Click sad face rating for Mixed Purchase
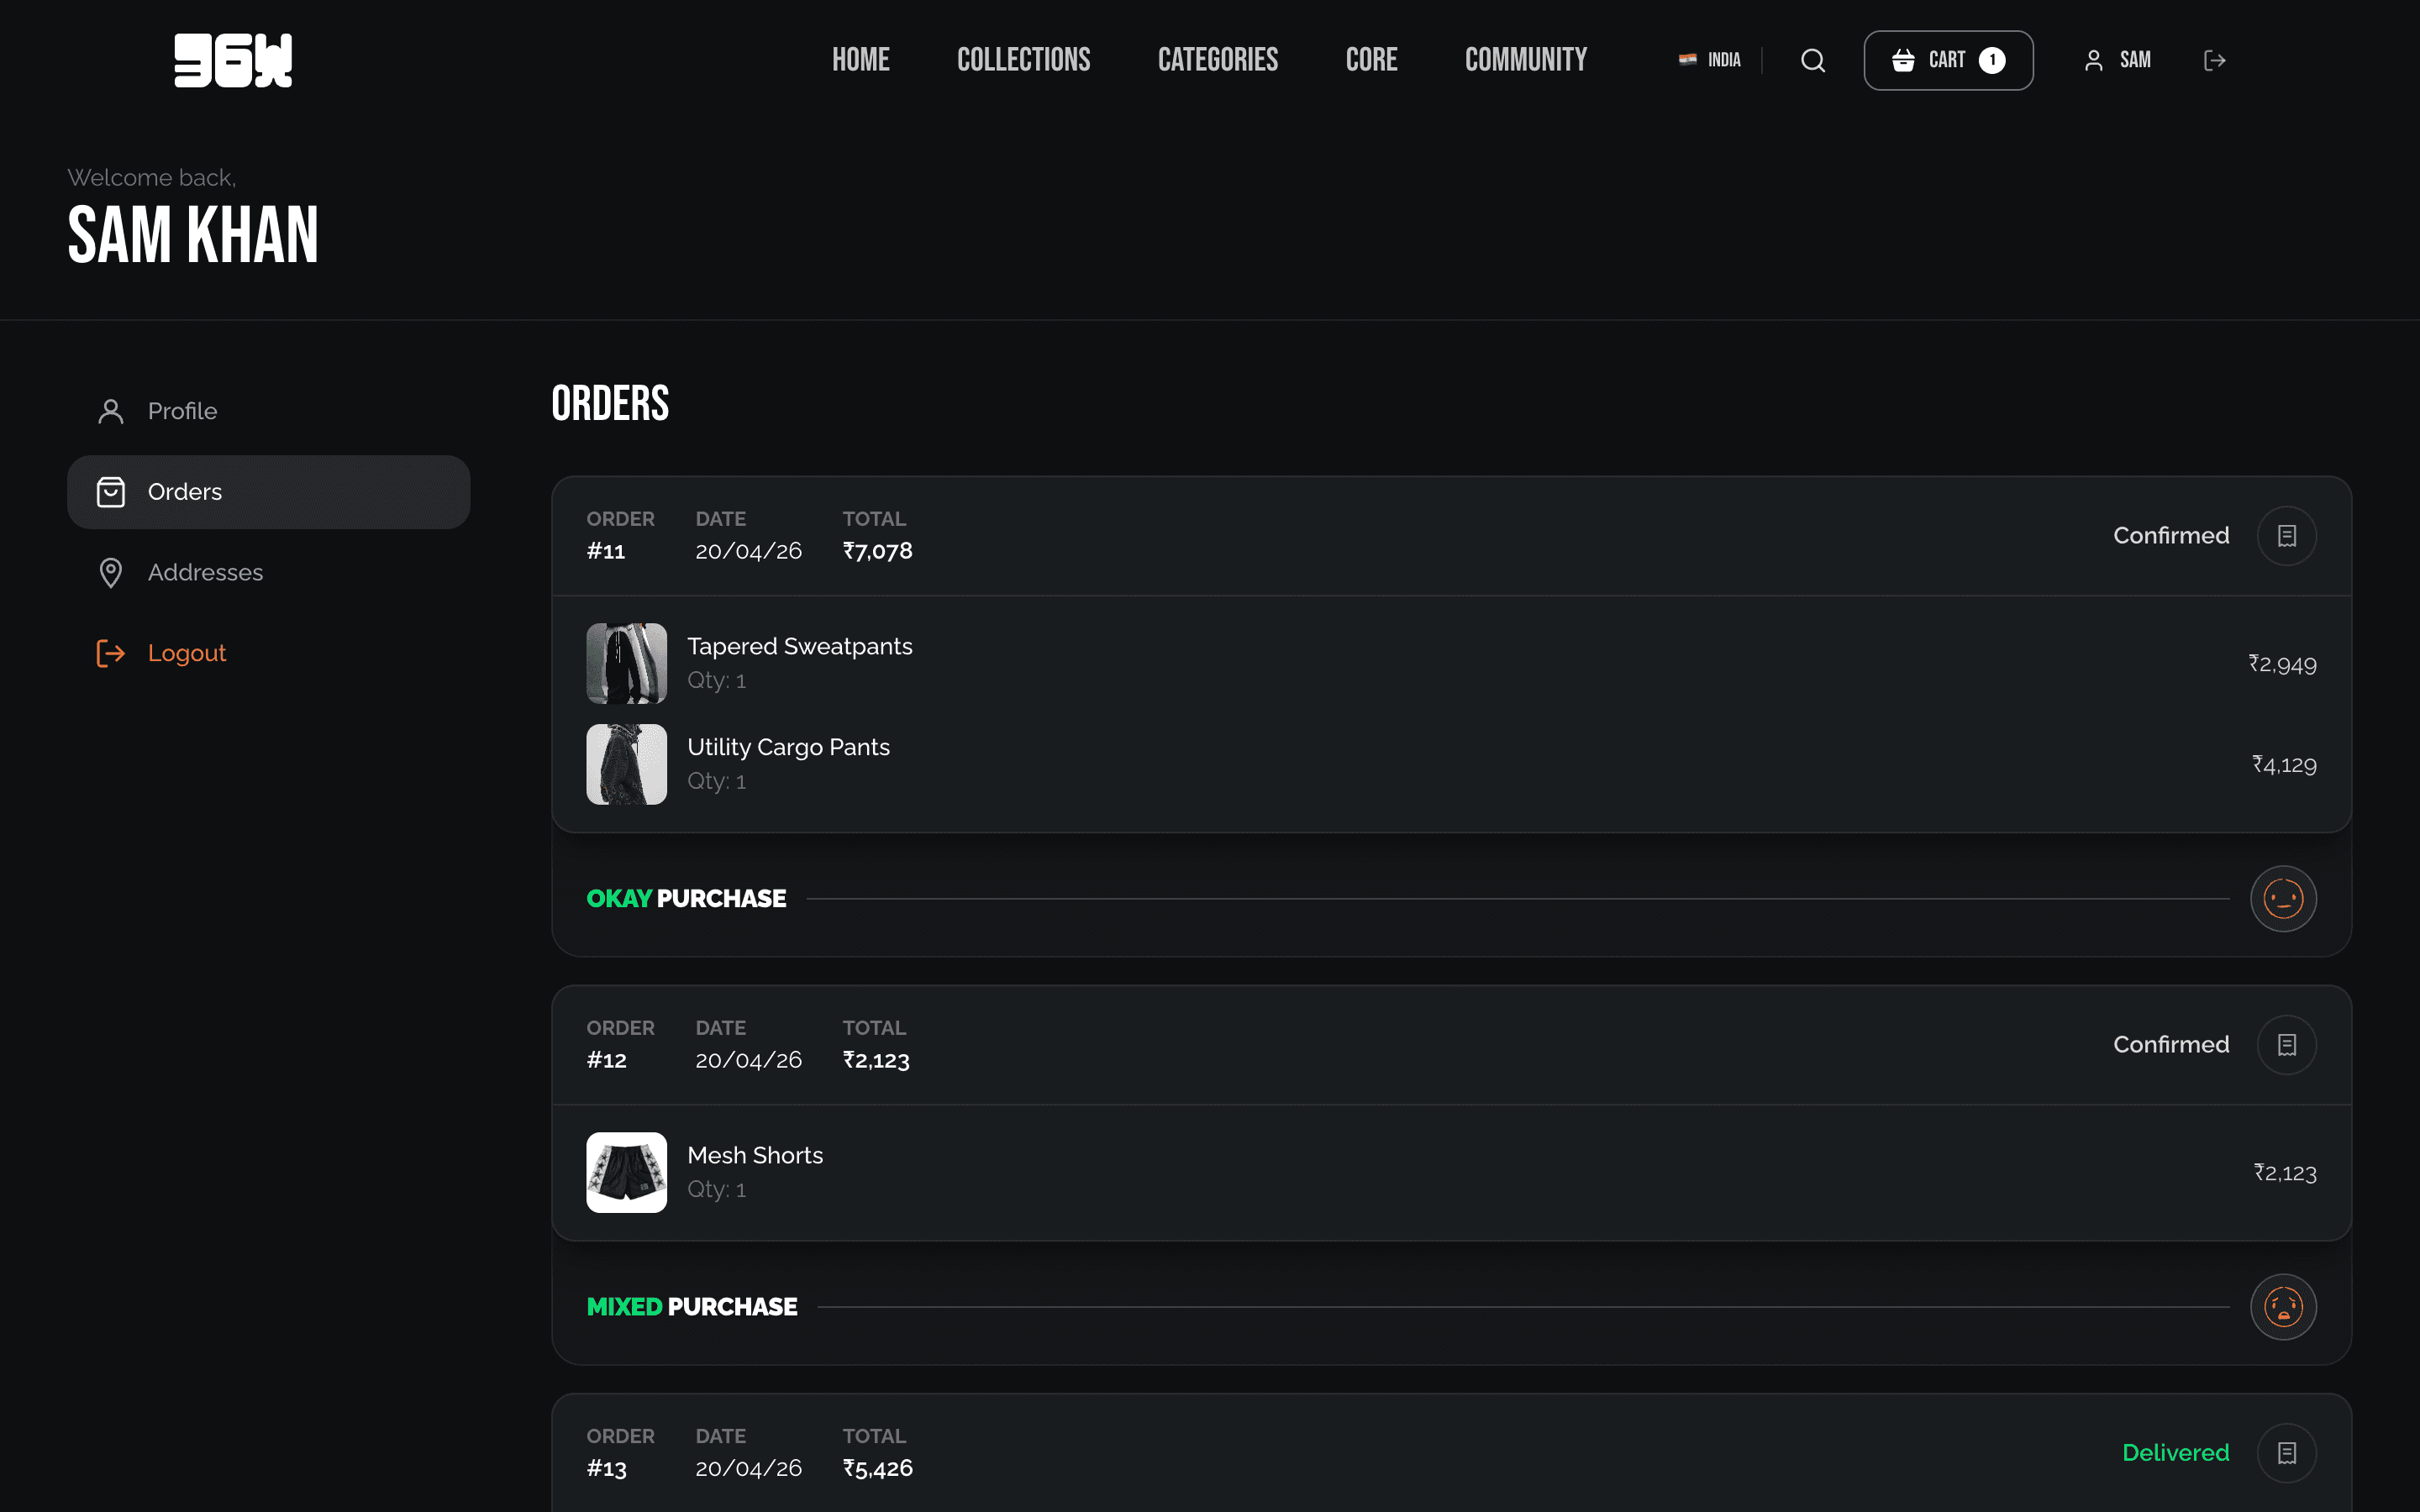The image size is (2420, 1512). [x=2283, y=1307]
